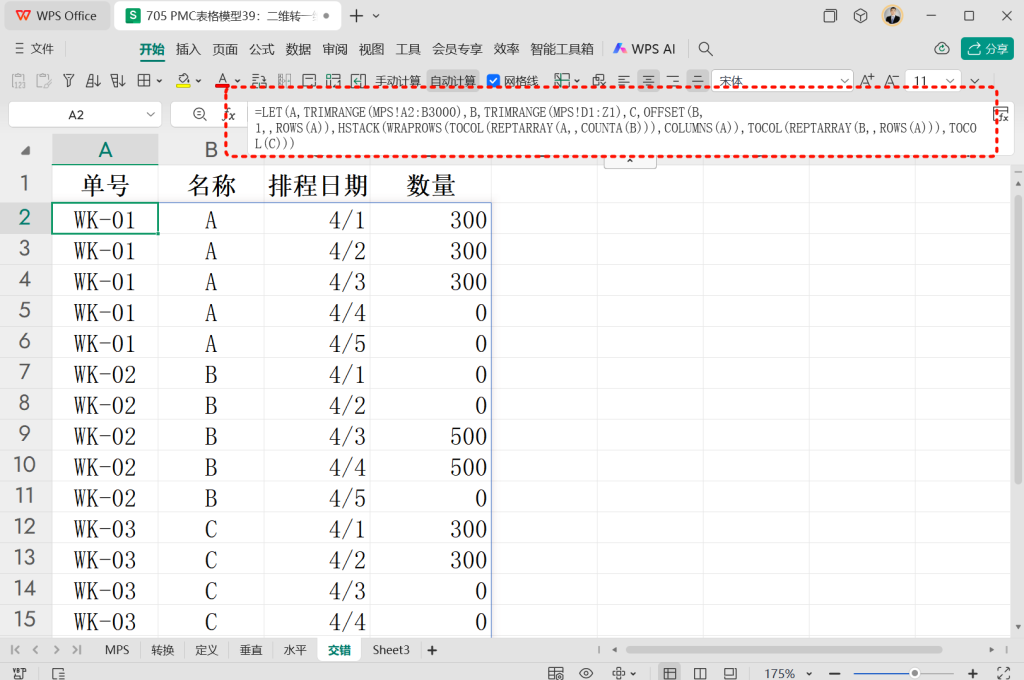Select the 插入 ribbon tab
Viewport: 1024px width, 680px height.
tap(188, 49)
